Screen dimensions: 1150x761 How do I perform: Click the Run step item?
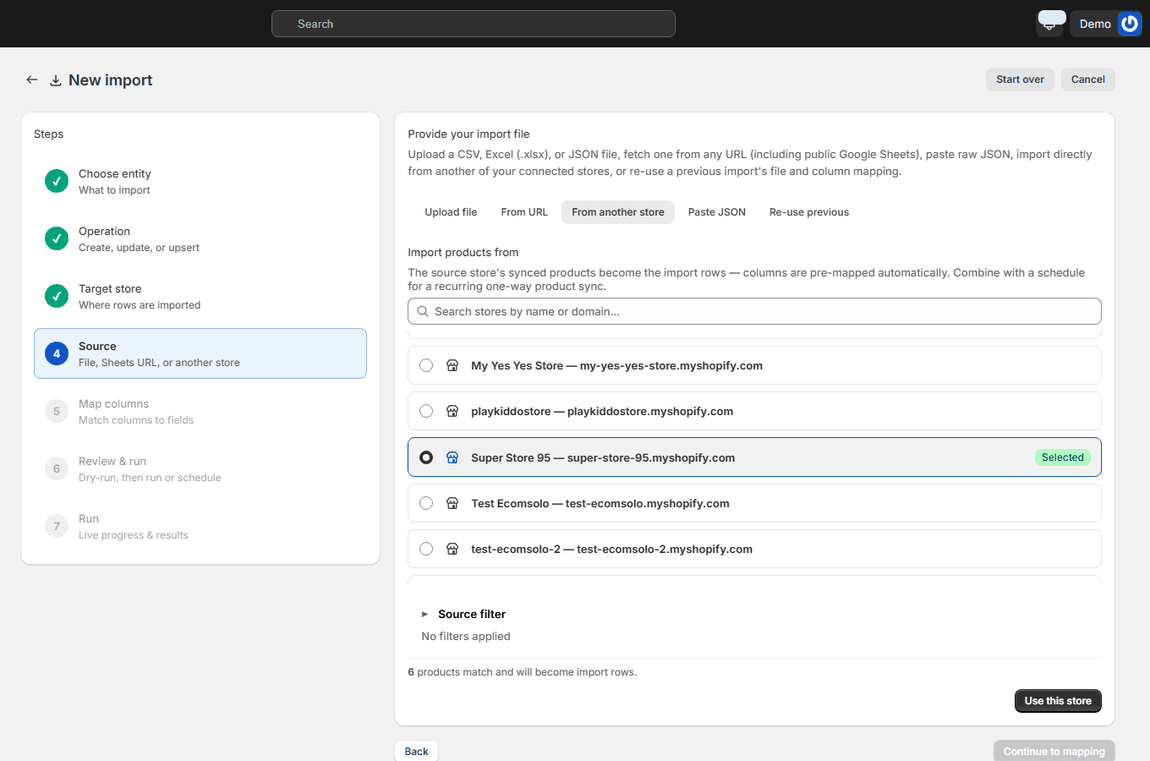pyautogui.click(x=200, y=526)
